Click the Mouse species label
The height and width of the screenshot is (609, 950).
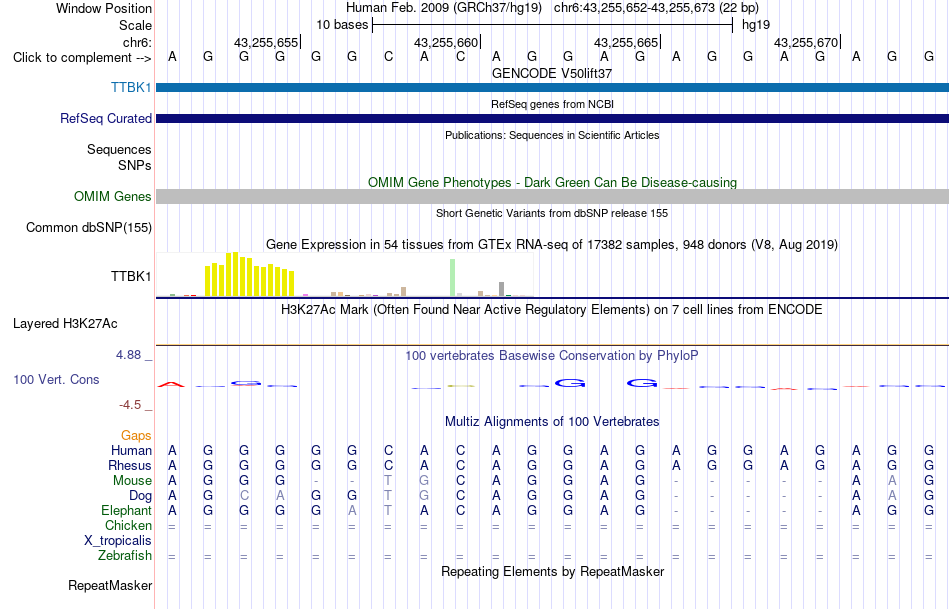(x=132, y=481)
